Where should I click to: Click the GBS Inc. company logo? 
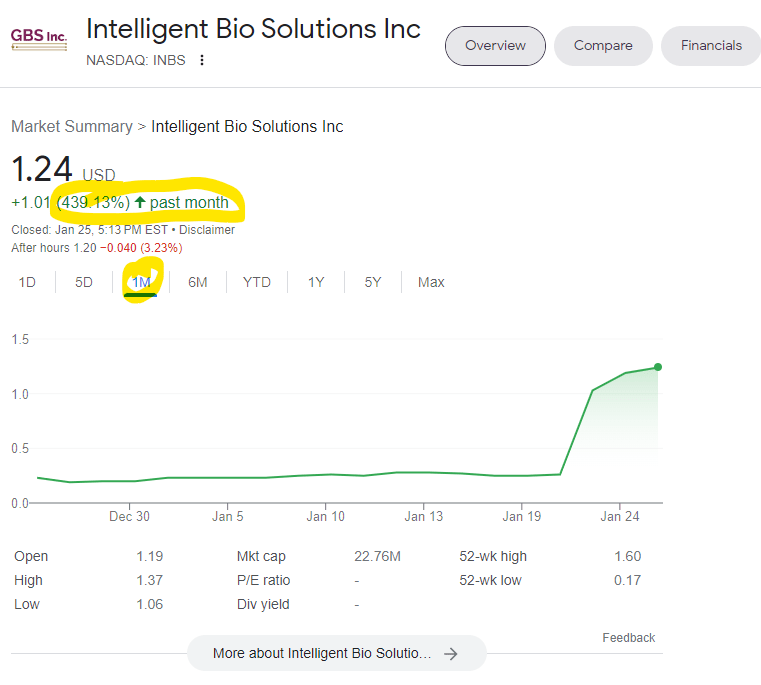point(39,39)
